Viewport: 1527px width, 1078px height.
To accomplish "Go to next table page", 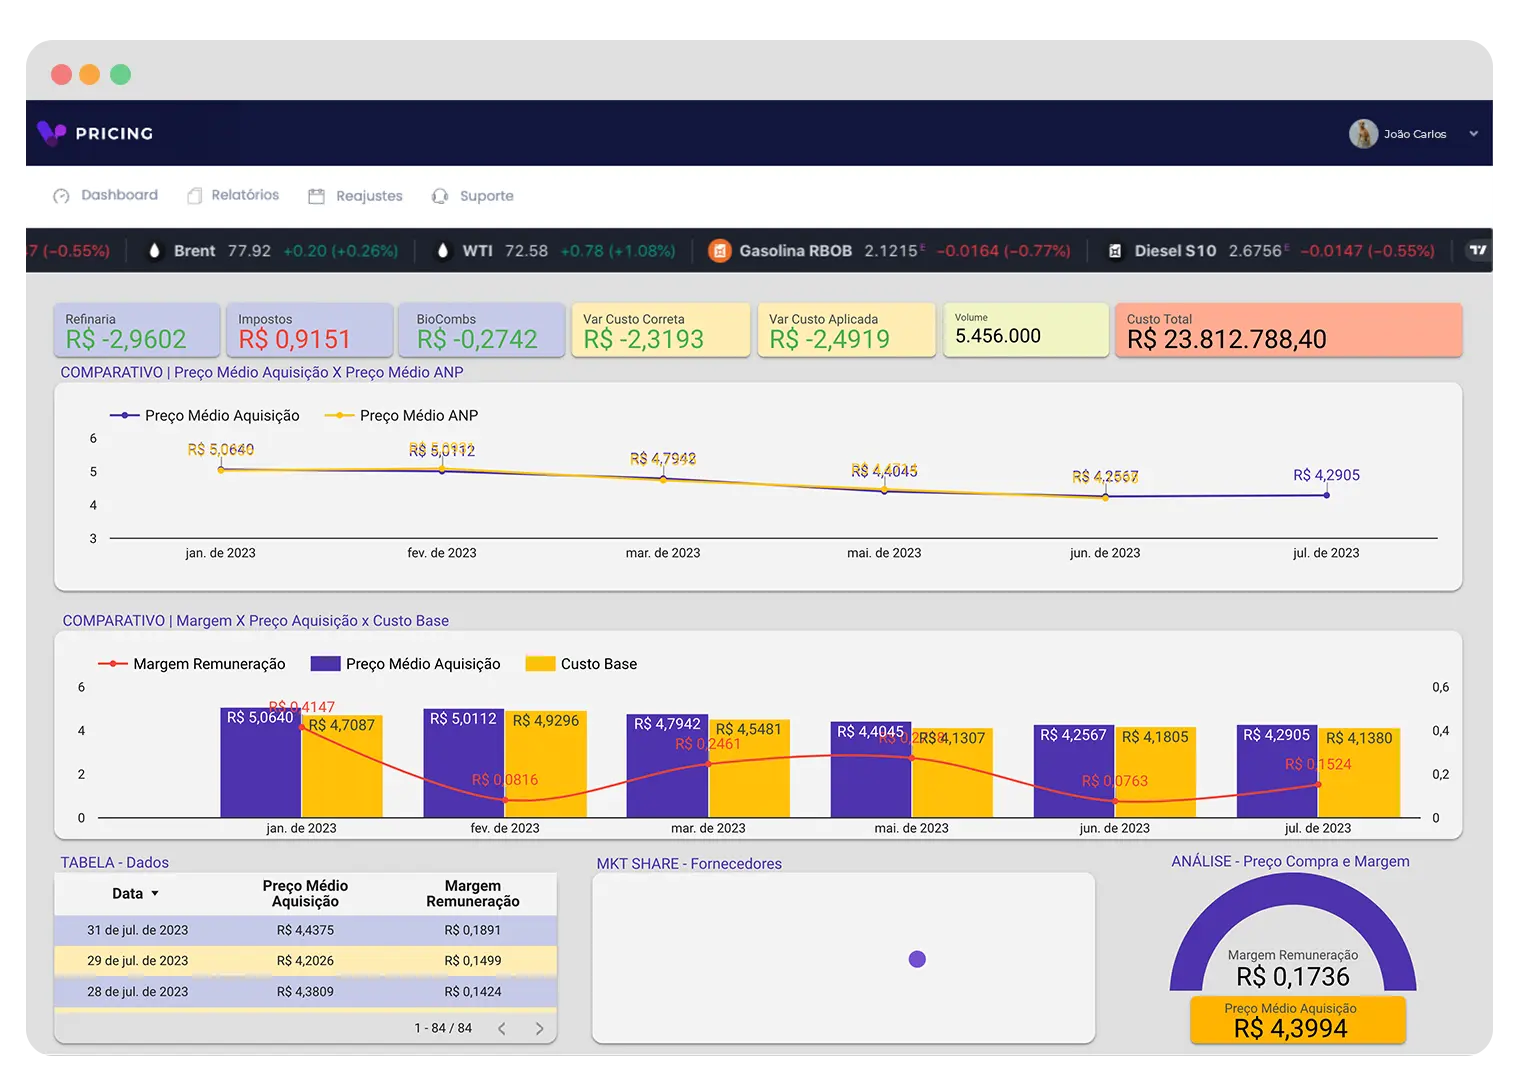I will [539, 1028].
